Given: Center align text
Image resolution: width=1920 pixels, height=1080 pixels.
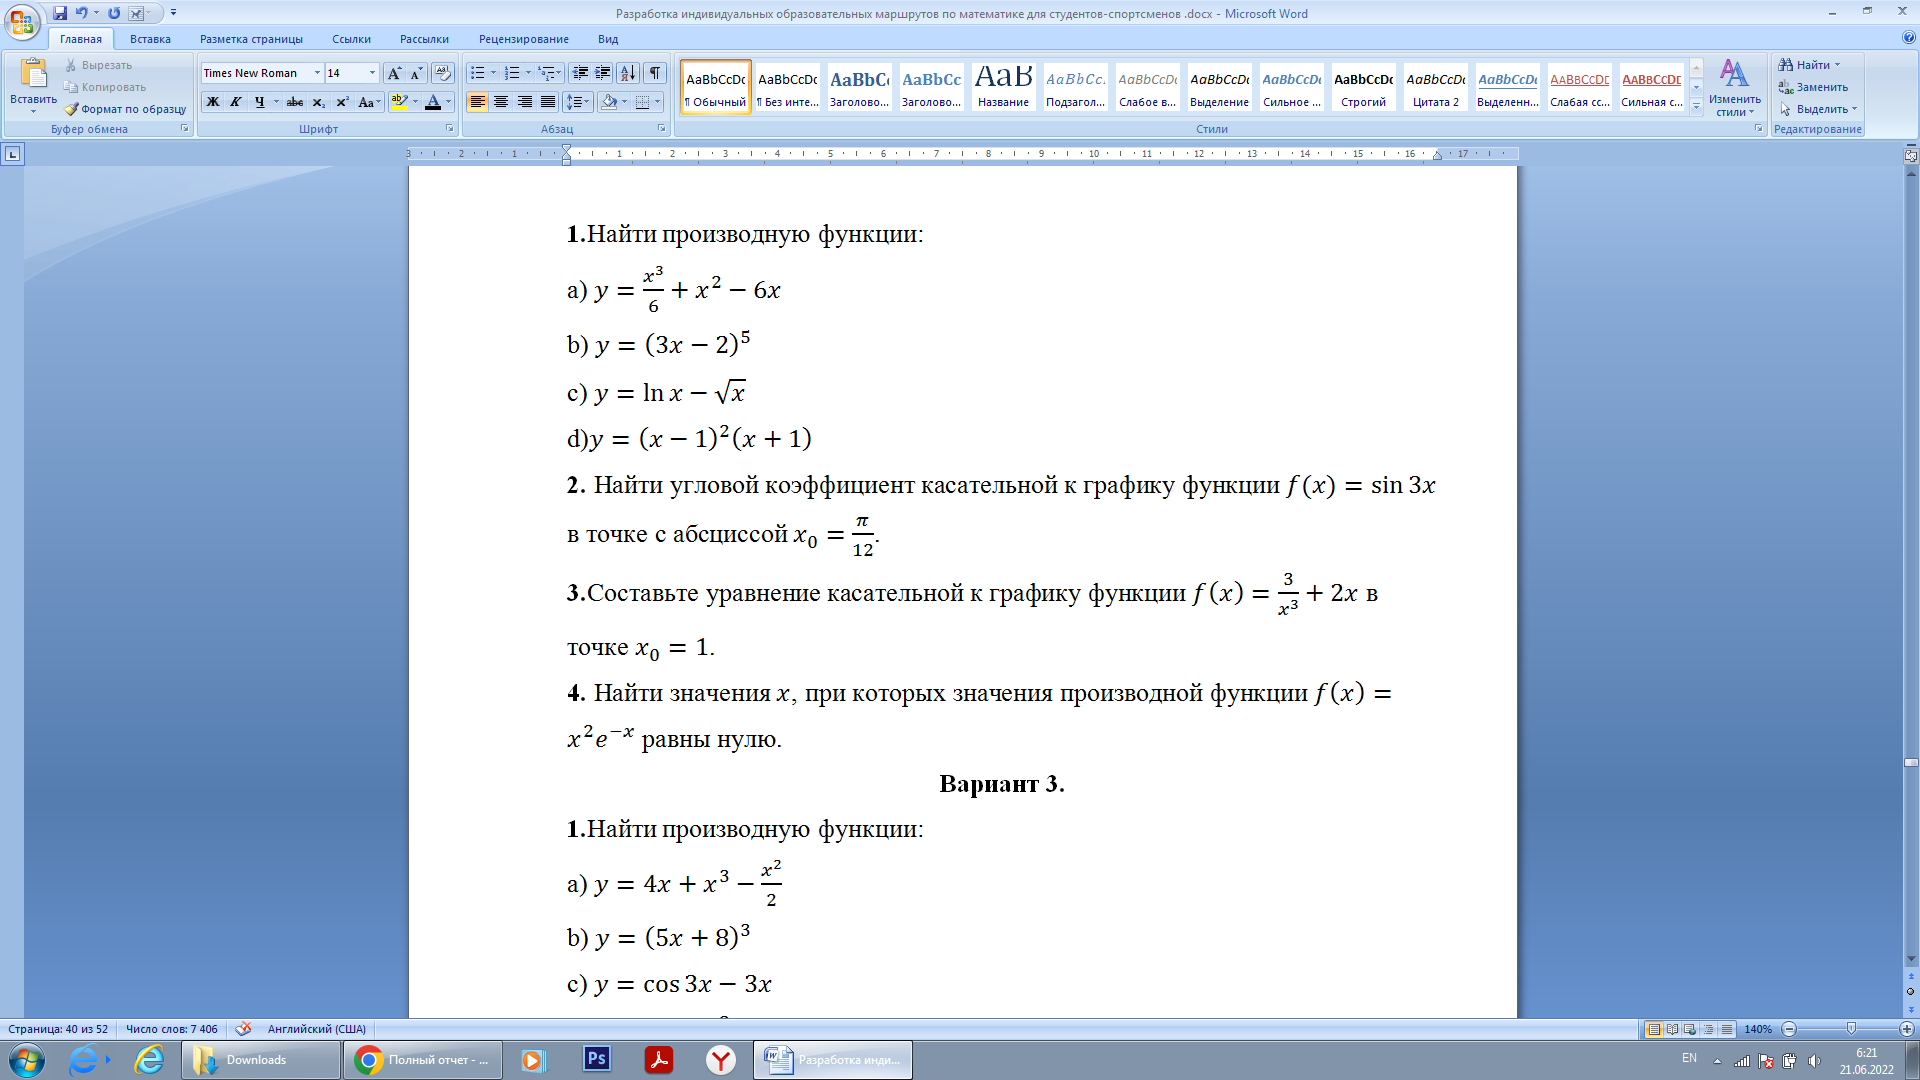Looking at the screenshot, I should click(x=501, y=102).
